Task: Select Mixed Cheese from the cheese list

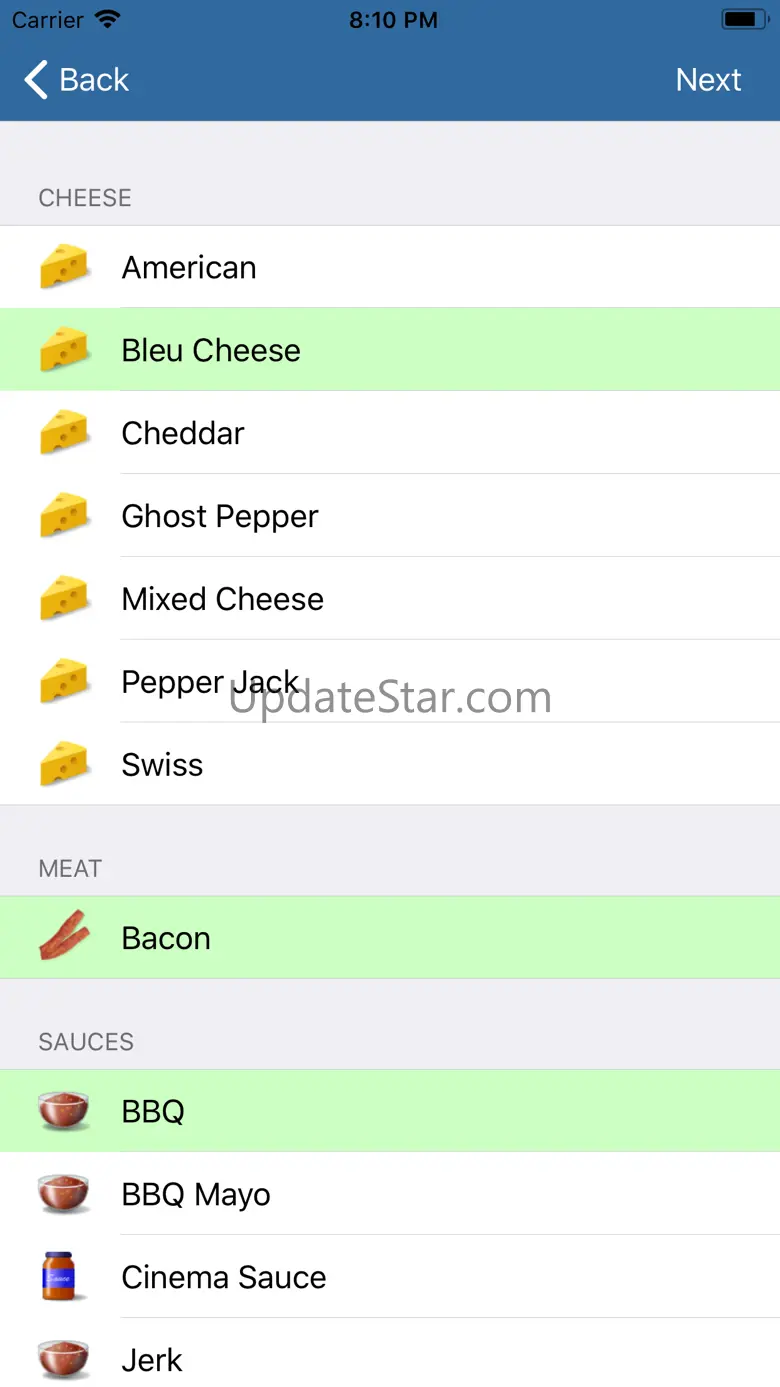Action: coord(390,599)
